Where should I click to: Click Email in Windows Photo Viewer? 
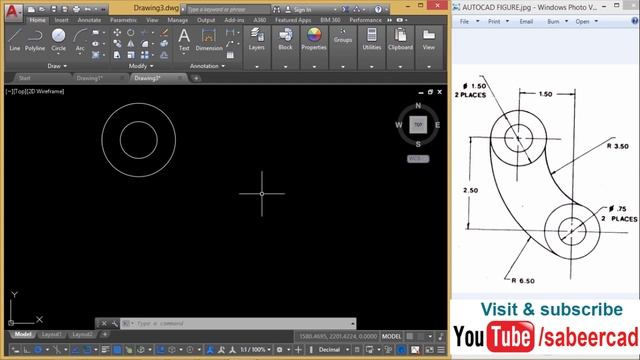click(x=526, y=21)
